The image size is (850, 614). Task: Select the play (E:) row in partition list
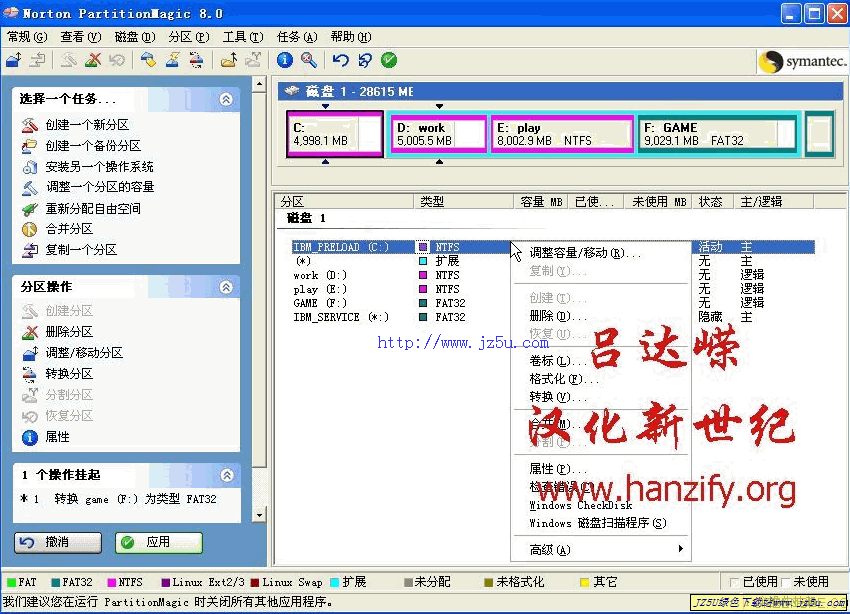click(x=553, y=289)
